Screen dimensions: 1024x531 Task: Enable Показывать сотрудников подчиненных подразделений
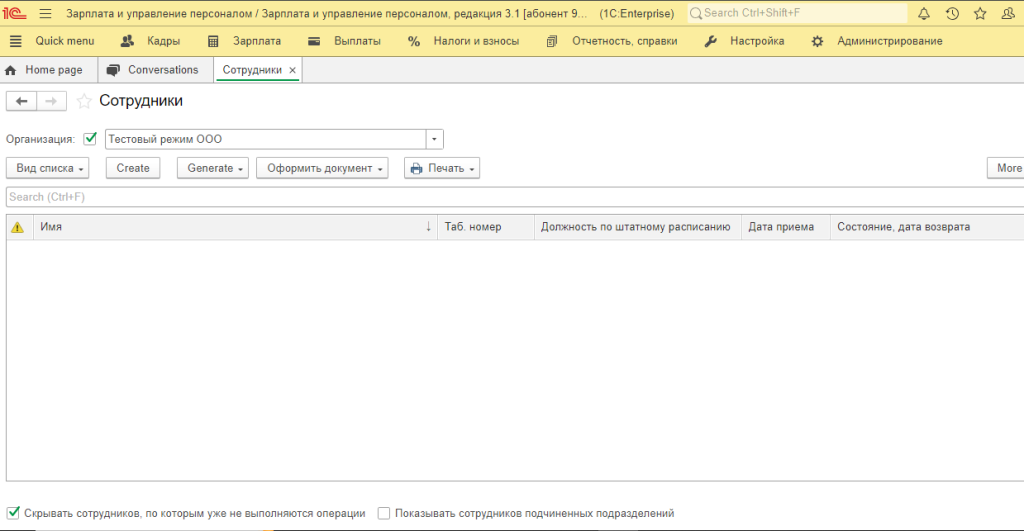coord(384,513)
